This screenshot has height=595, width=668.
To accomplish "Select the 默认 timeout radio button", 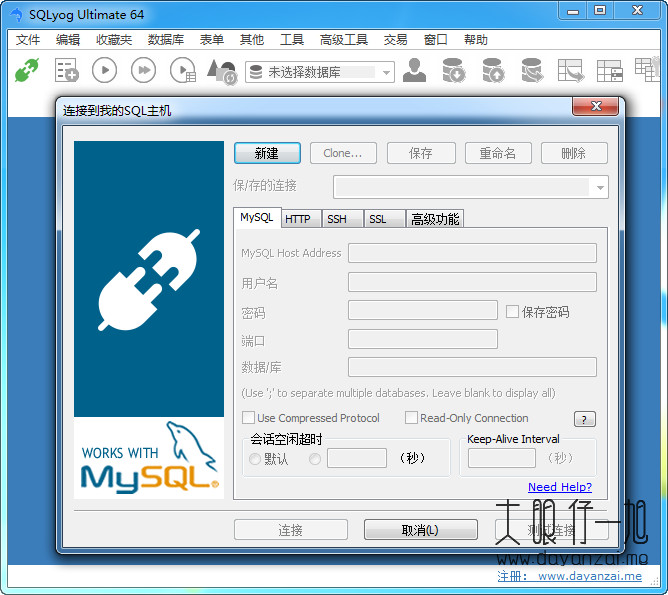I will coord(255,459).
